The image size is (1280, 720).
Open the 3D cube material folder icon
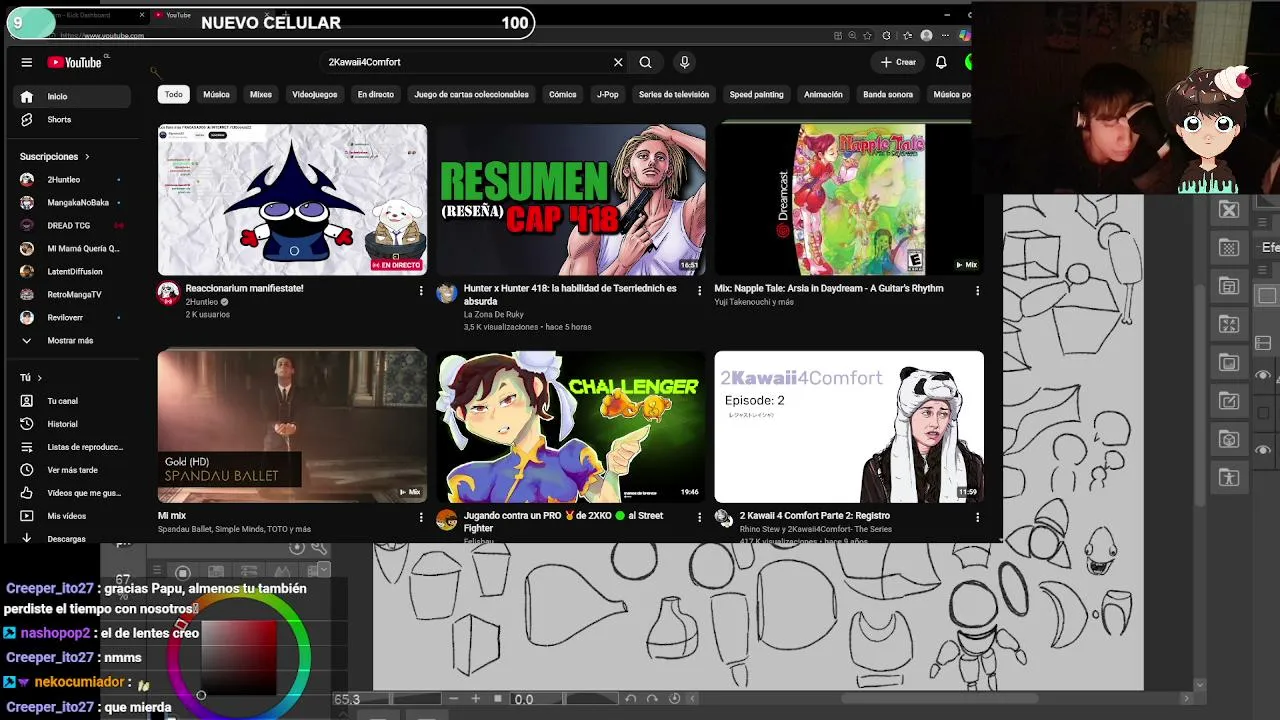[x=1229, y=439]
